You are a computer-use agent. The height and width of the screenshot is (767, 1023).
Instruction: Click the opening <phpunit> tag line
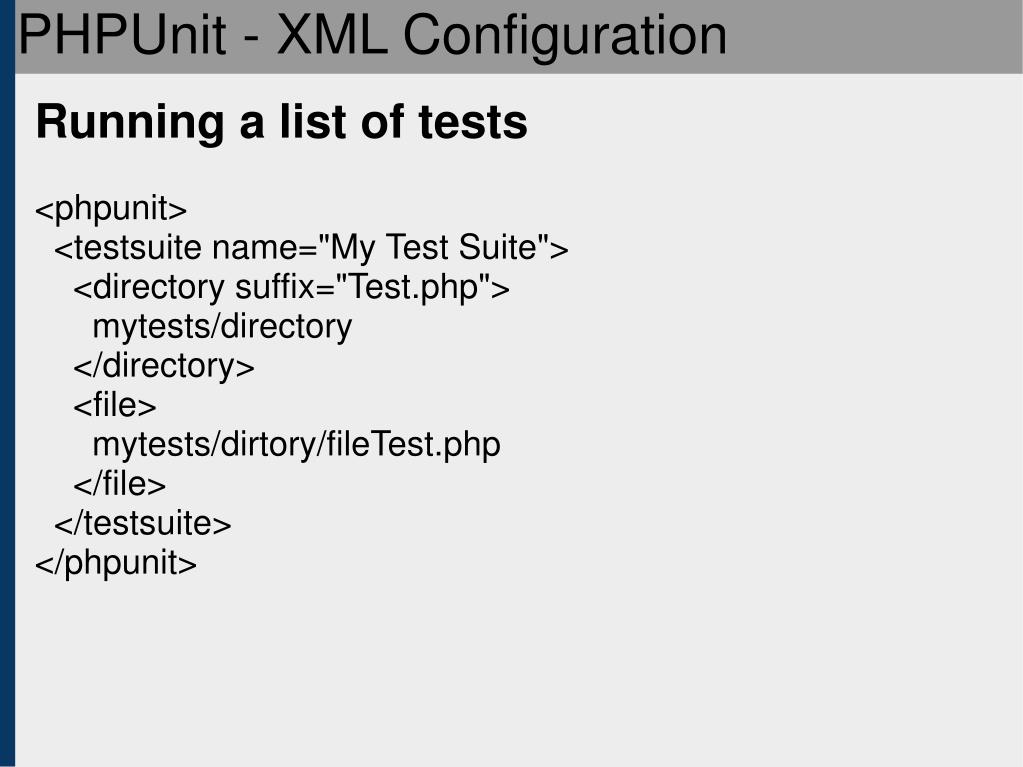pos(111,209)
